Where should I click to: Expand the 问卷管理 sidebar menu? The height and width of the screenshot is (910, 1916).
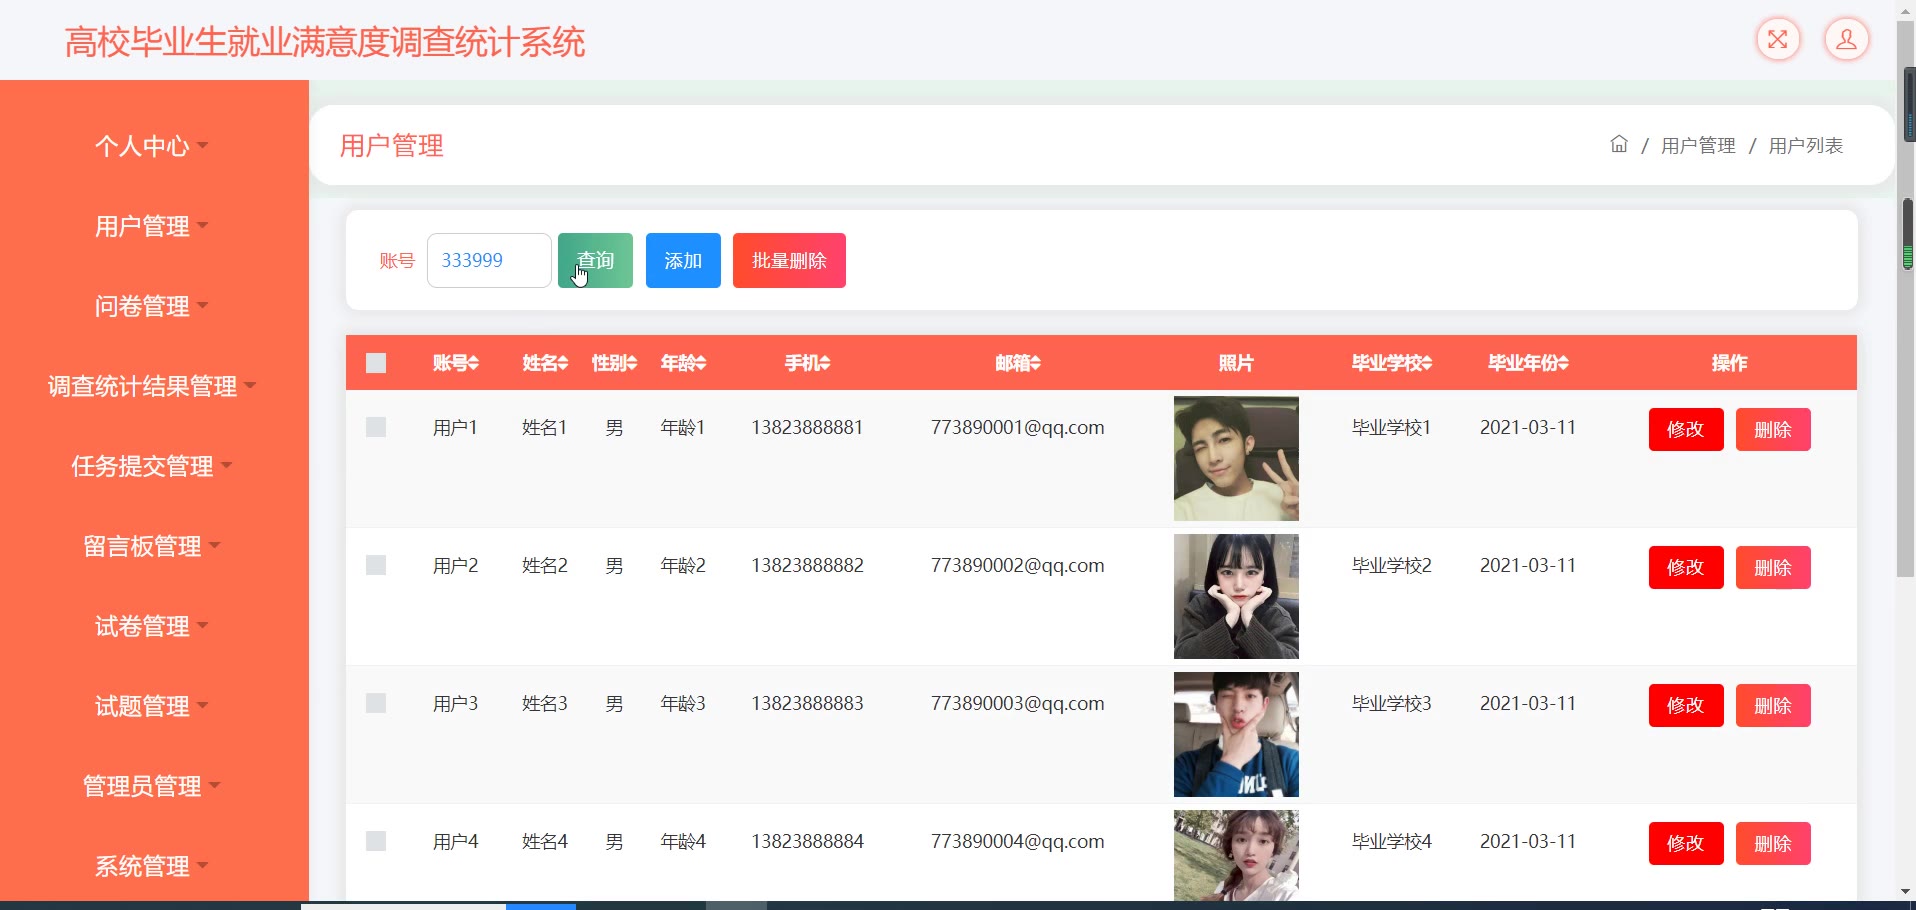click(x=152, y=306)
